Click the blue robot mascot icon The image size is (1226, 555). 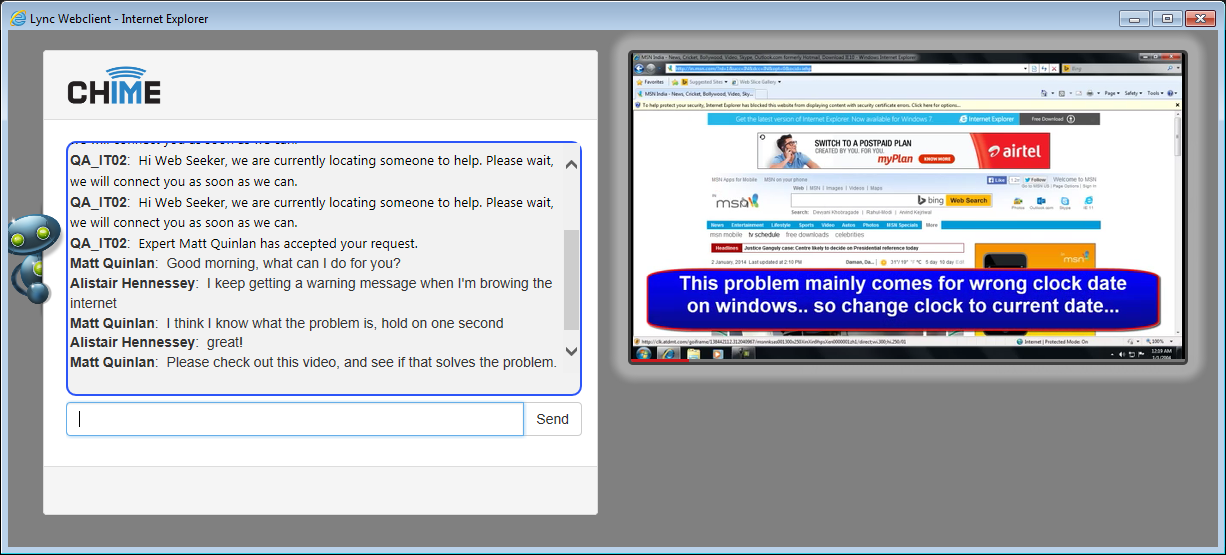pos(33,258)
